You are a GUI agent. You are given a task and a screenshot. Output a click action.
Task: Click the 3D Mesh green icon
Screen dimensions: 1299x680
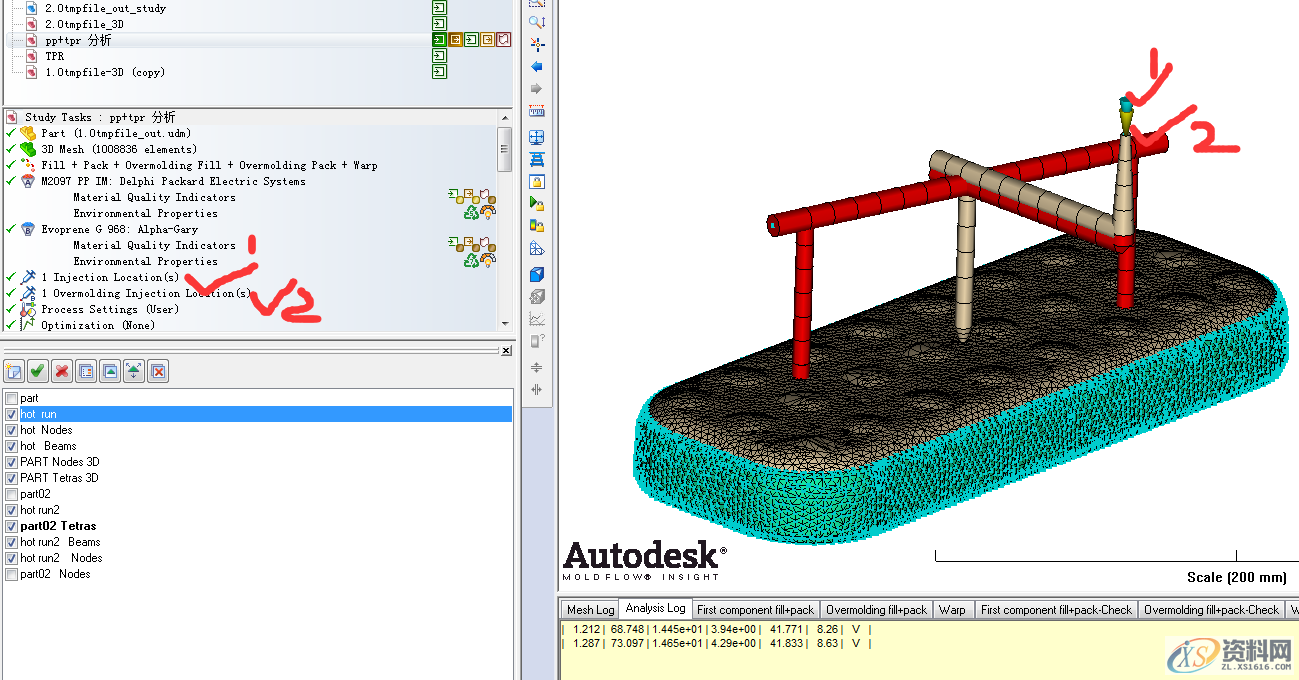[28, 149]
